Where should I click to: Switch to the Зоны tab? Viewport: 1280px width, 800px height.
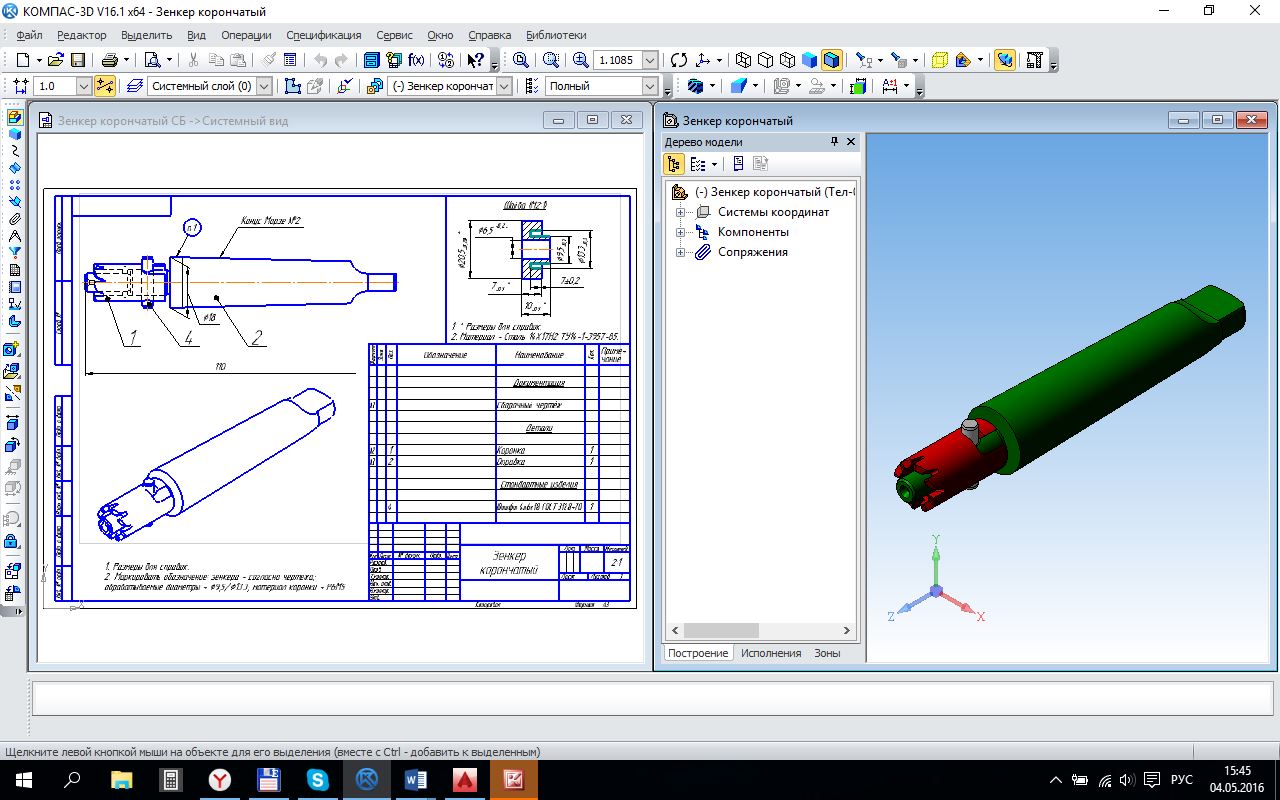827,653
